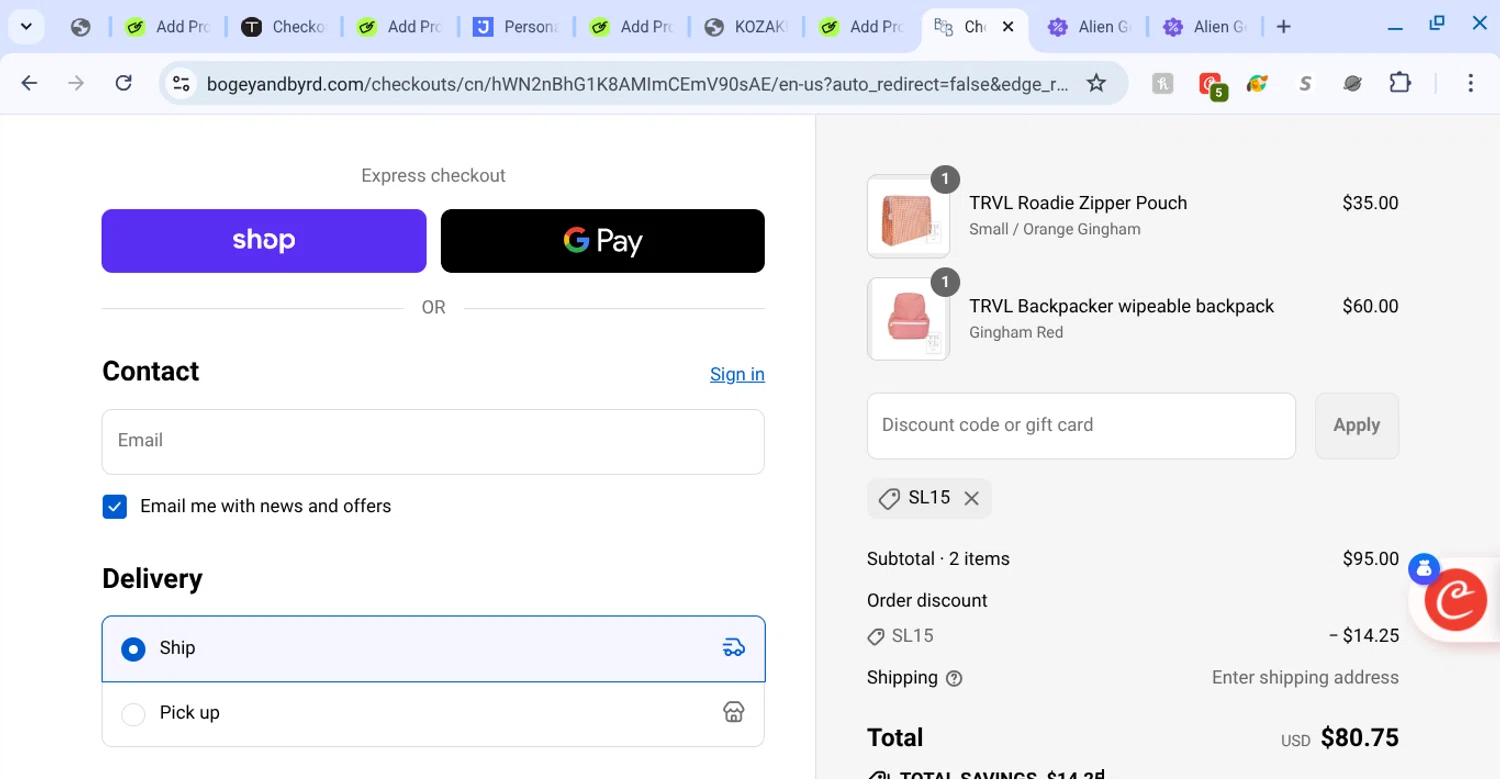
Task: Open the red extension with badge 5
Action: 1212,85
